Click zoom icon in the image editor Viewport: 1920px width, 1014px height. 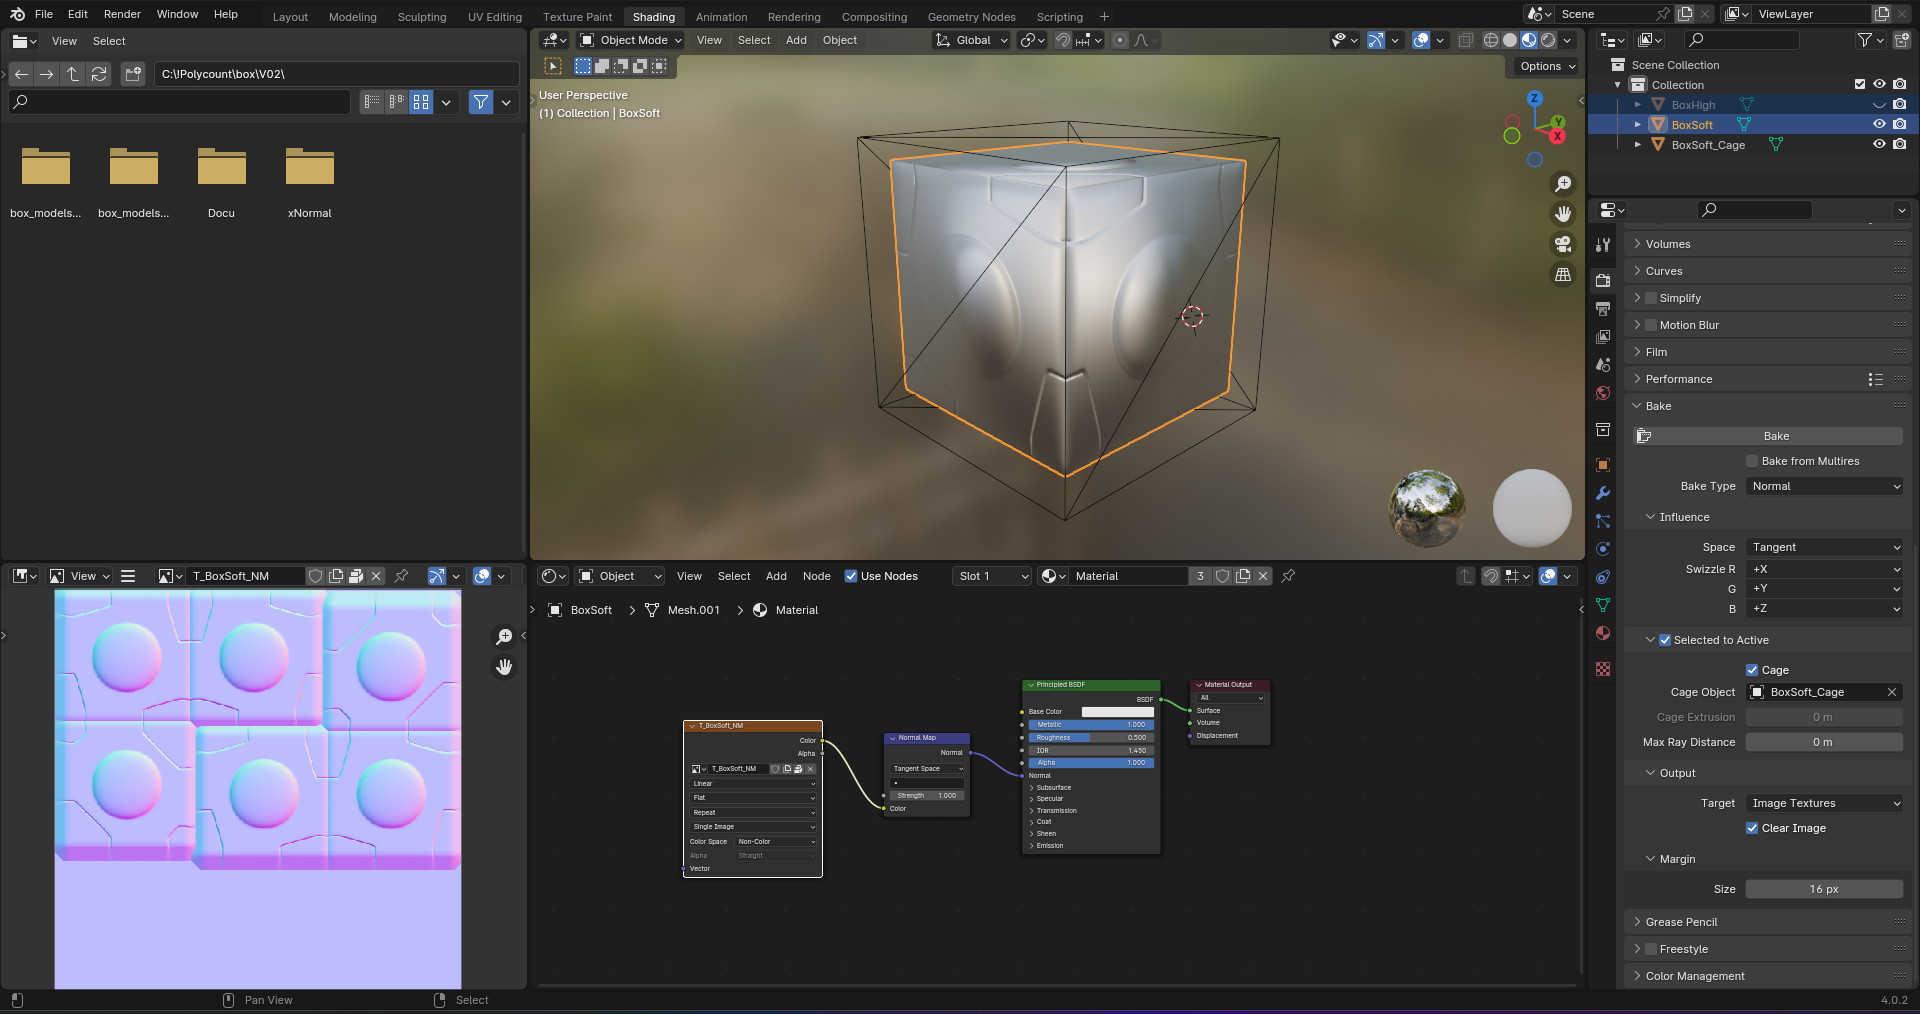[x=504, y=637]
